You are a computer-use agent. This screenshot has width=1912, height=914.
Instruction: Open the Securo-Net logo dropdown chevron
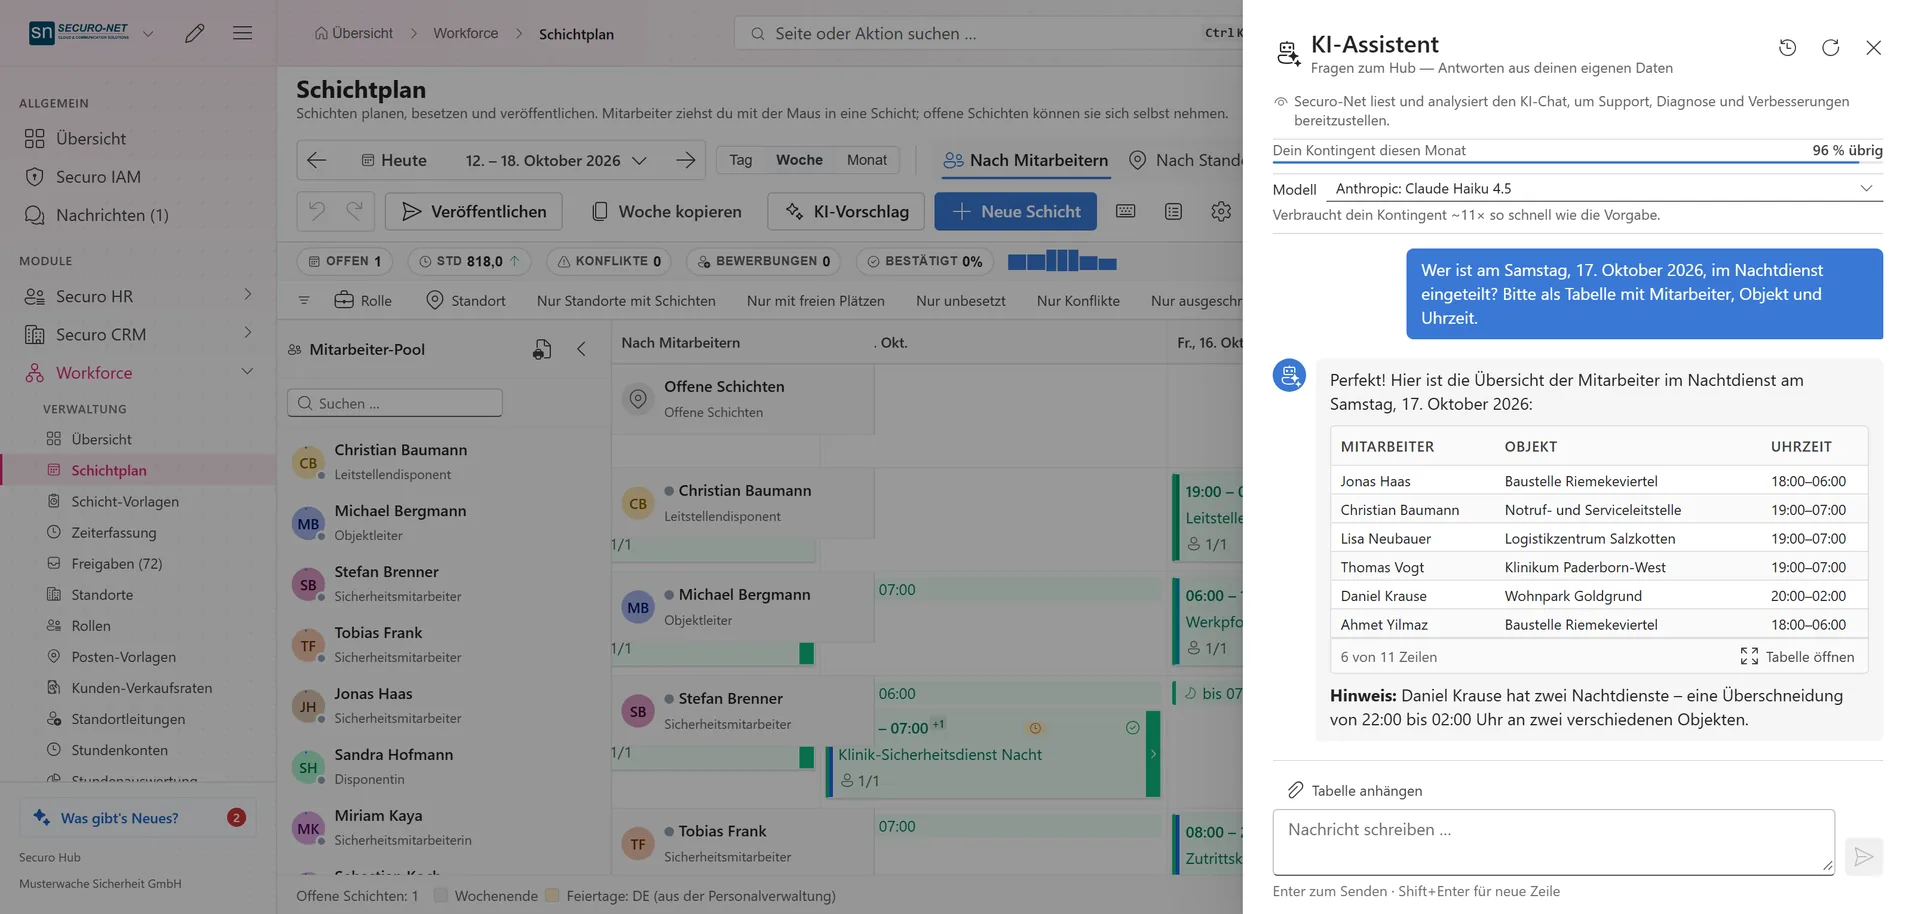tap(148, 33)
